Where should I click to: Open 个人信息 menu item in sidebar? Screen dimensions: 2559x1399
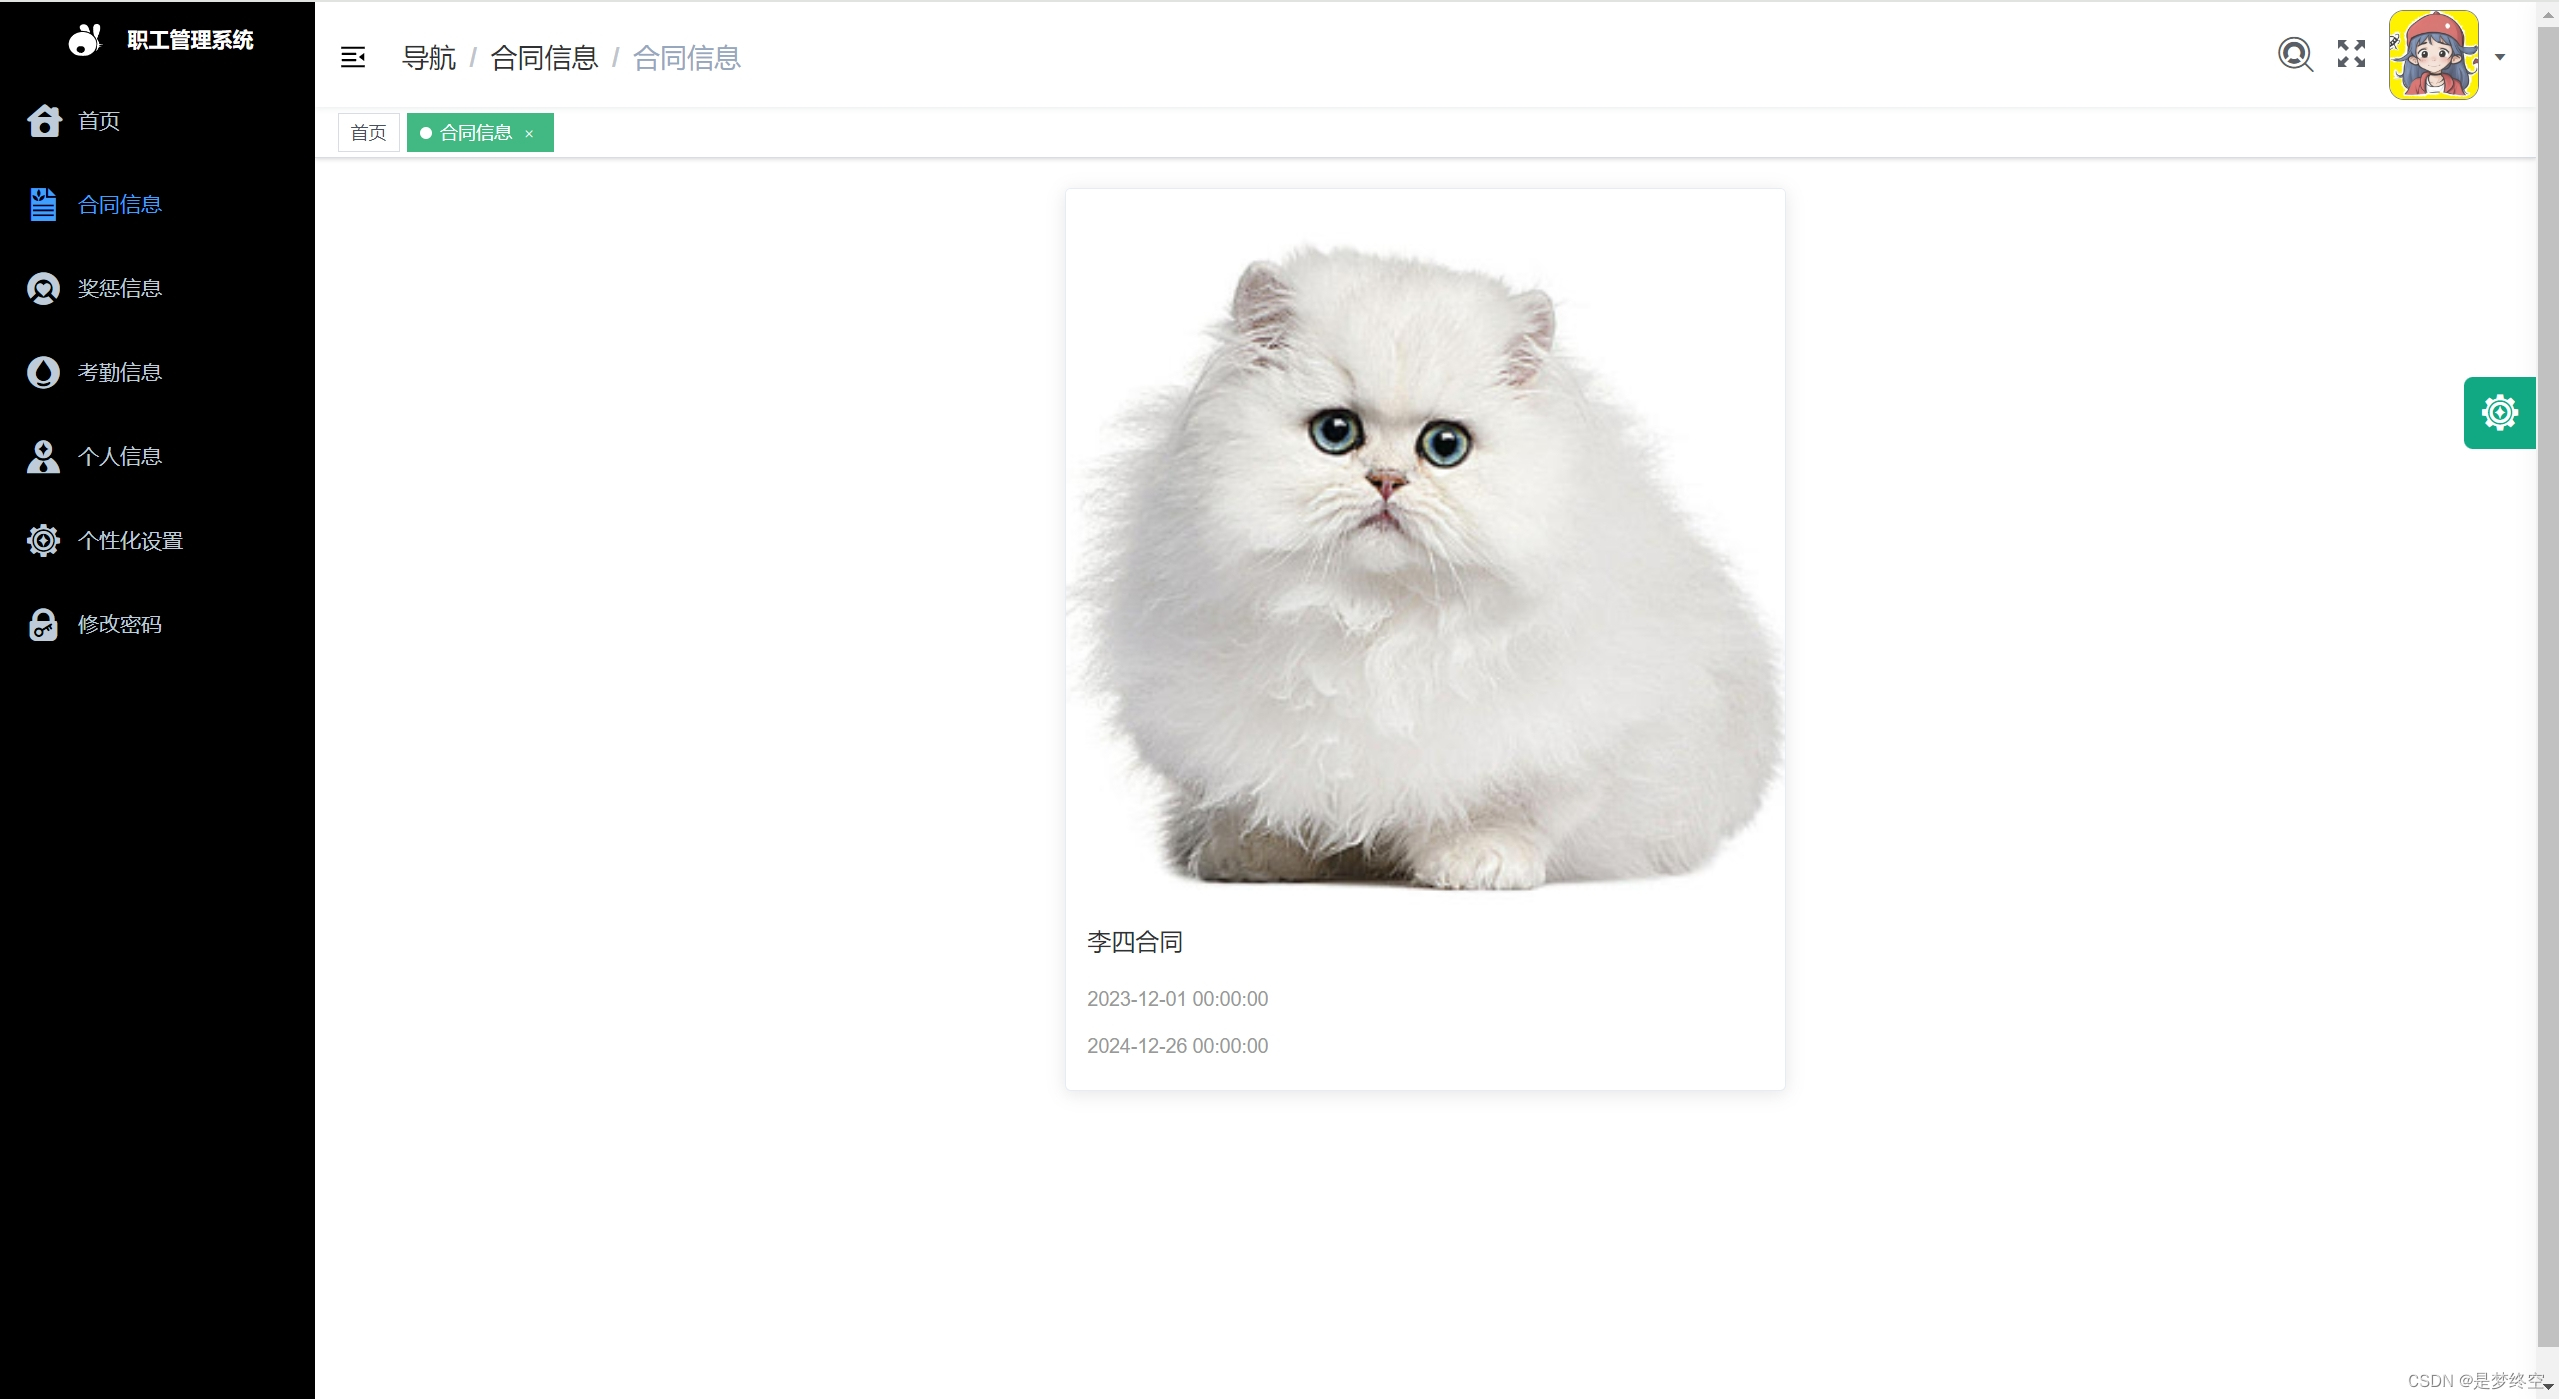click(x=157, y=457)
